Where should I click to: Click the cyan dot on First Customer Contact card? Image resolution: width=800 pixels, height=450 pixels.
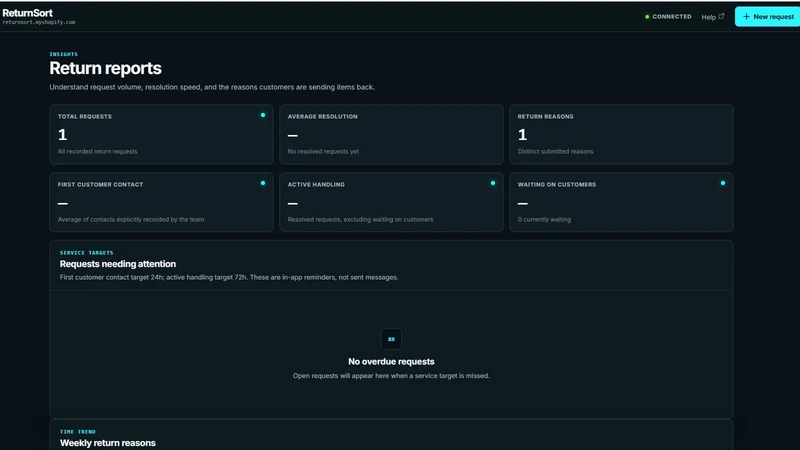click(263, 183)
